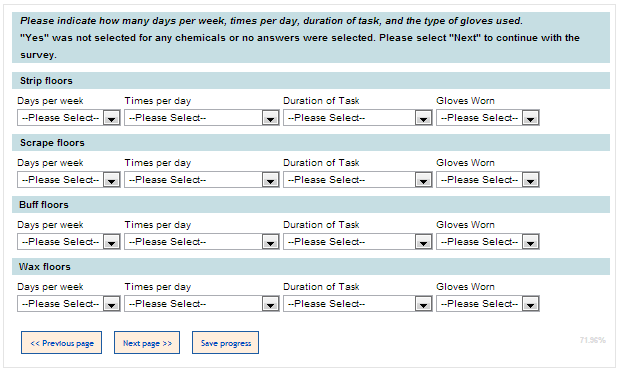
Task: Open Scrape floors Duration of Task dropdown
Action: (357, 180)
